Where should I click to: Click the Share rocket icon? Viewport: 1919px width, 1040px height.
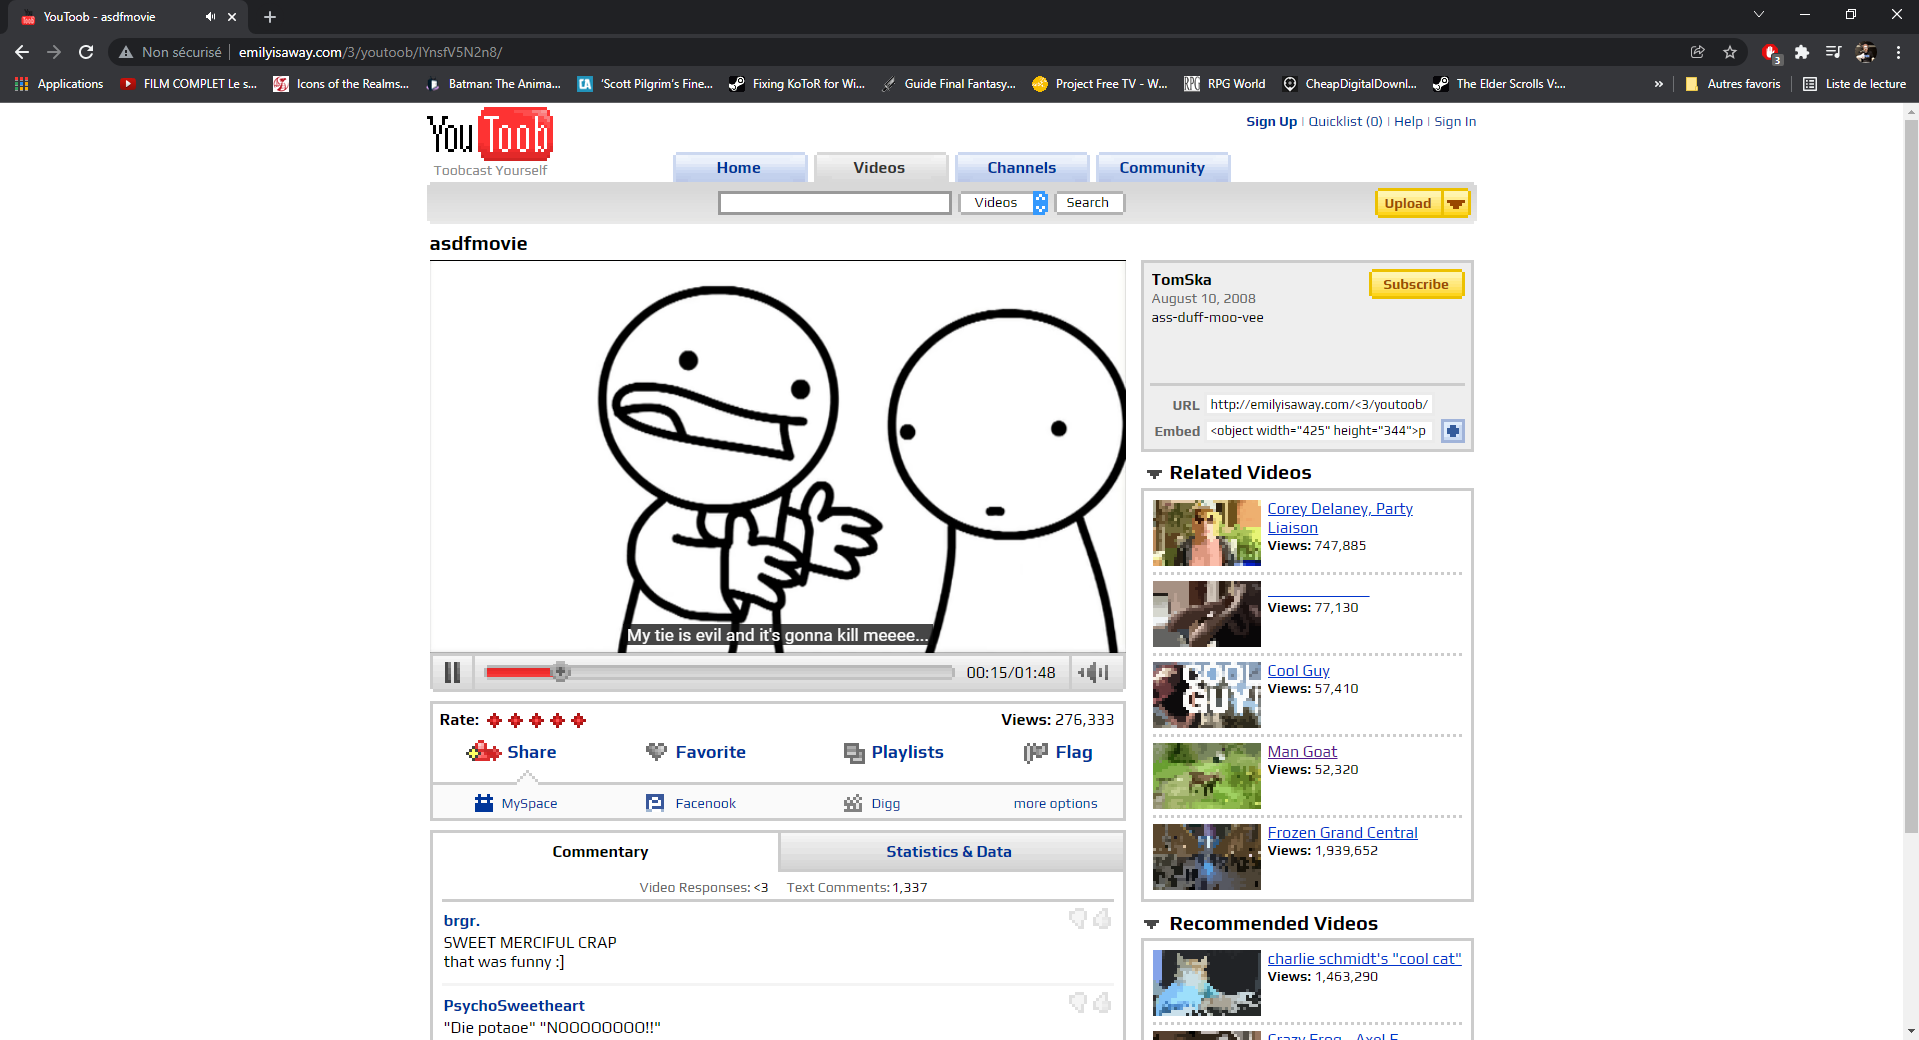[483, 752]
